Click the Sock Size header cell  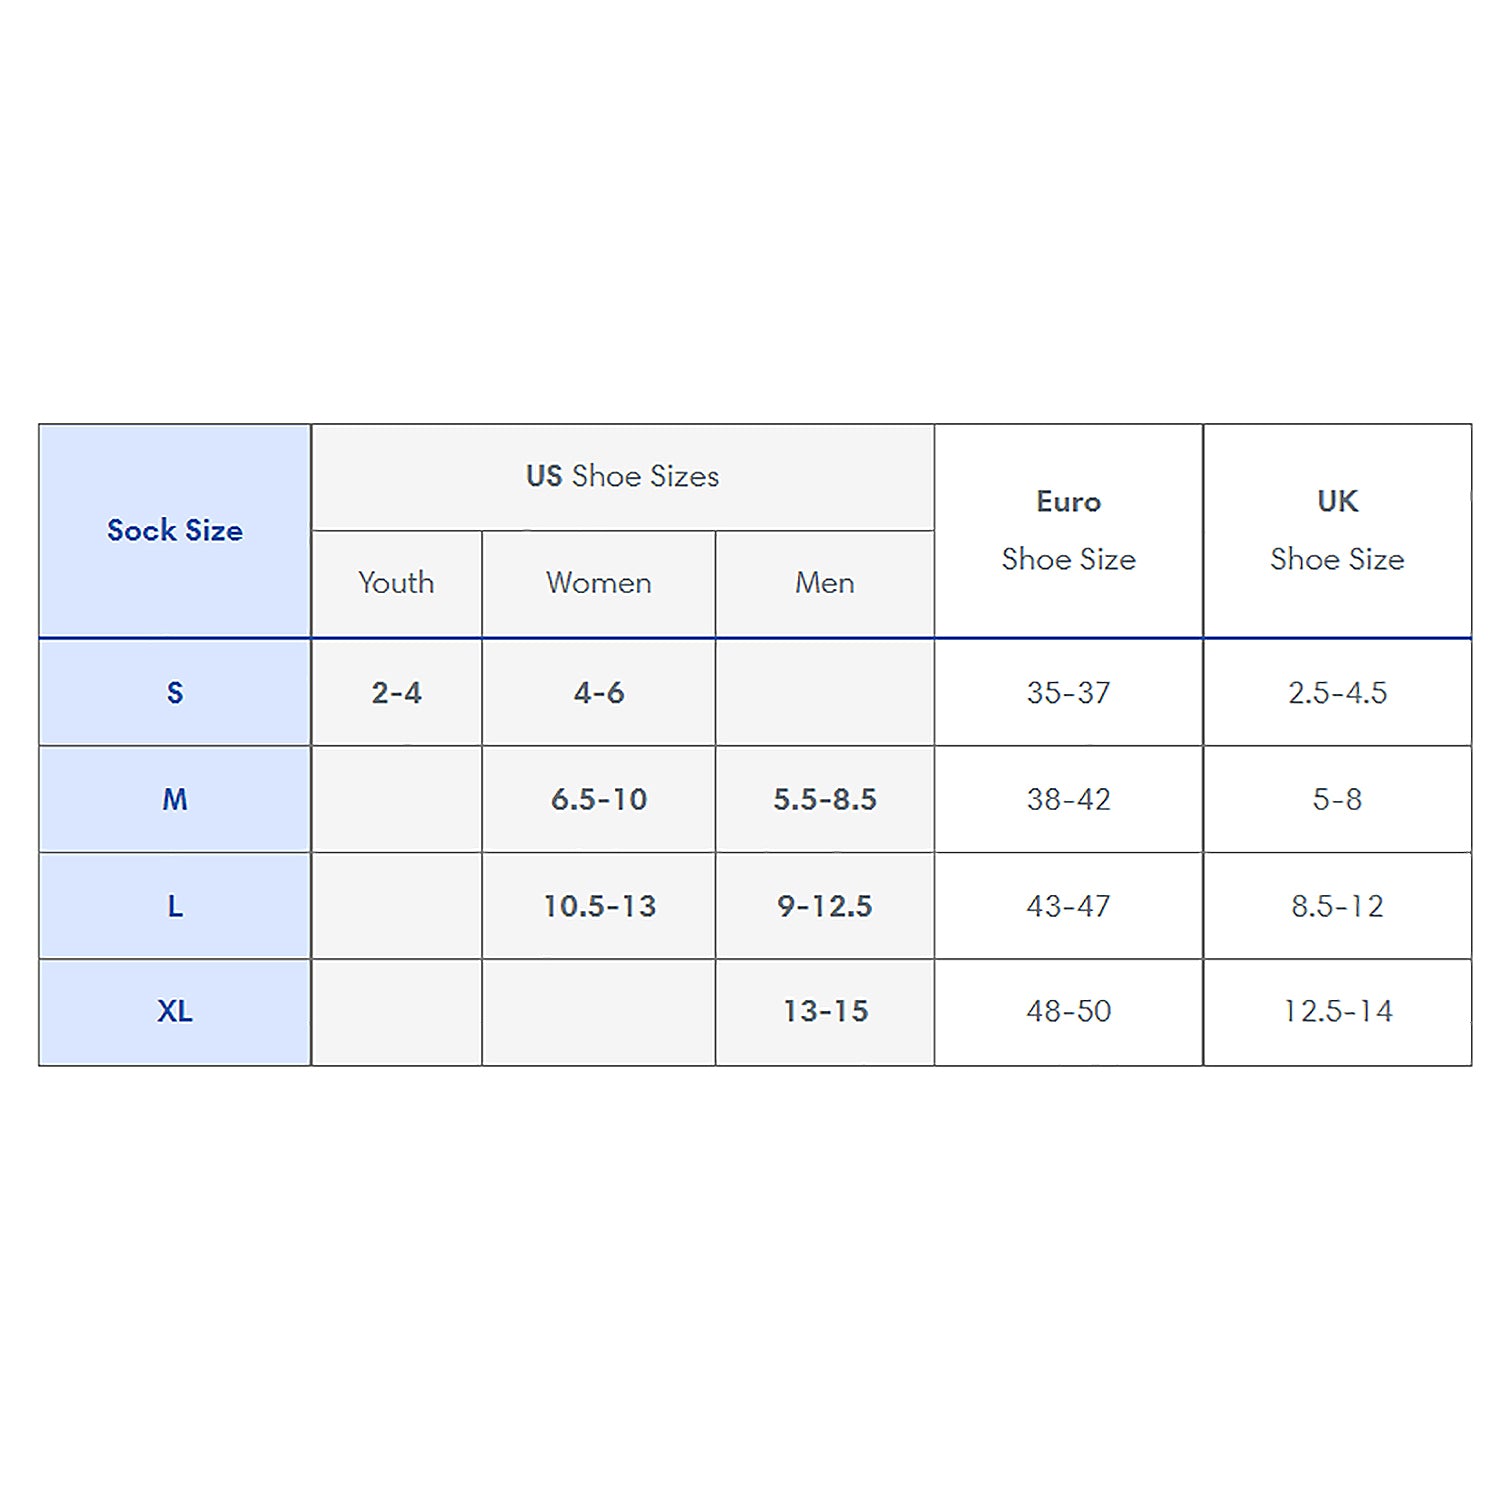pyautogui.click(x=175, y=530)
